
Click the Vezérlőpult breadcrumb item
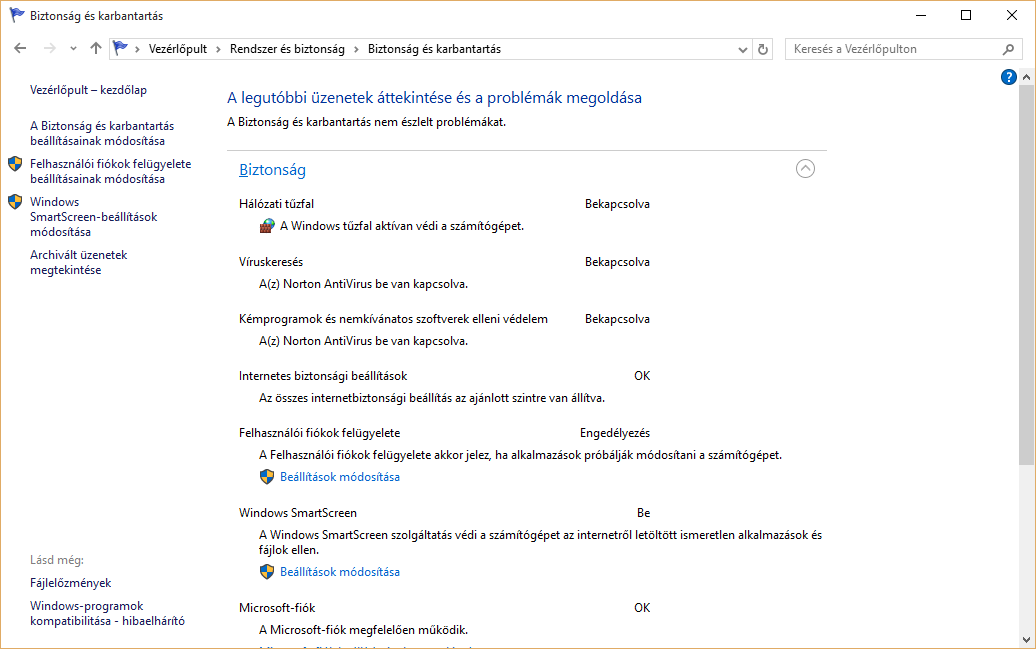[177, 49]
